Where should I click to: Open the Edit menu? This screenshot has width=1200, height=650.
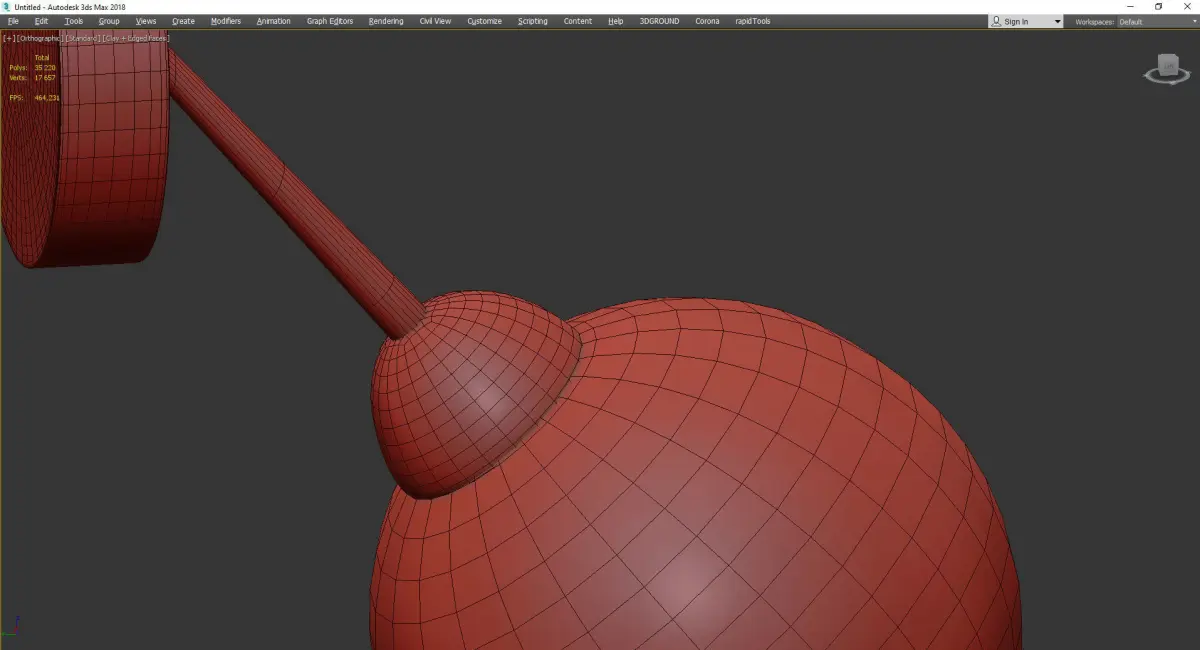(x=41, y=21)
